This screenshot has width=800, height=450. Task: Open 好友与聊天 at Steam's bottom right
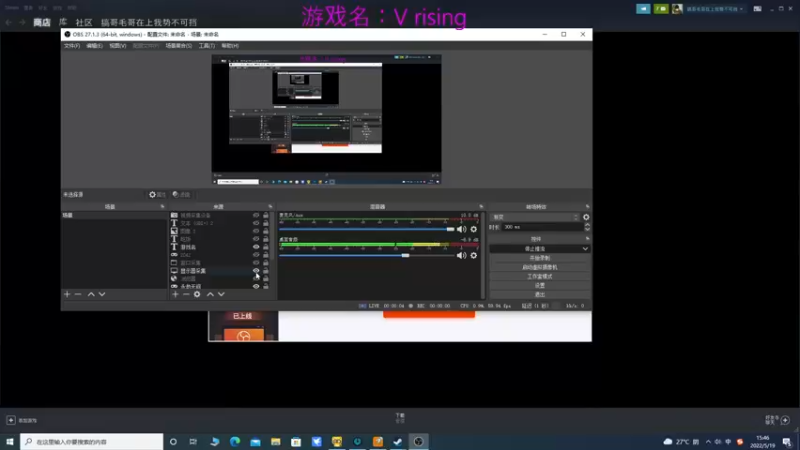[778, 420]
